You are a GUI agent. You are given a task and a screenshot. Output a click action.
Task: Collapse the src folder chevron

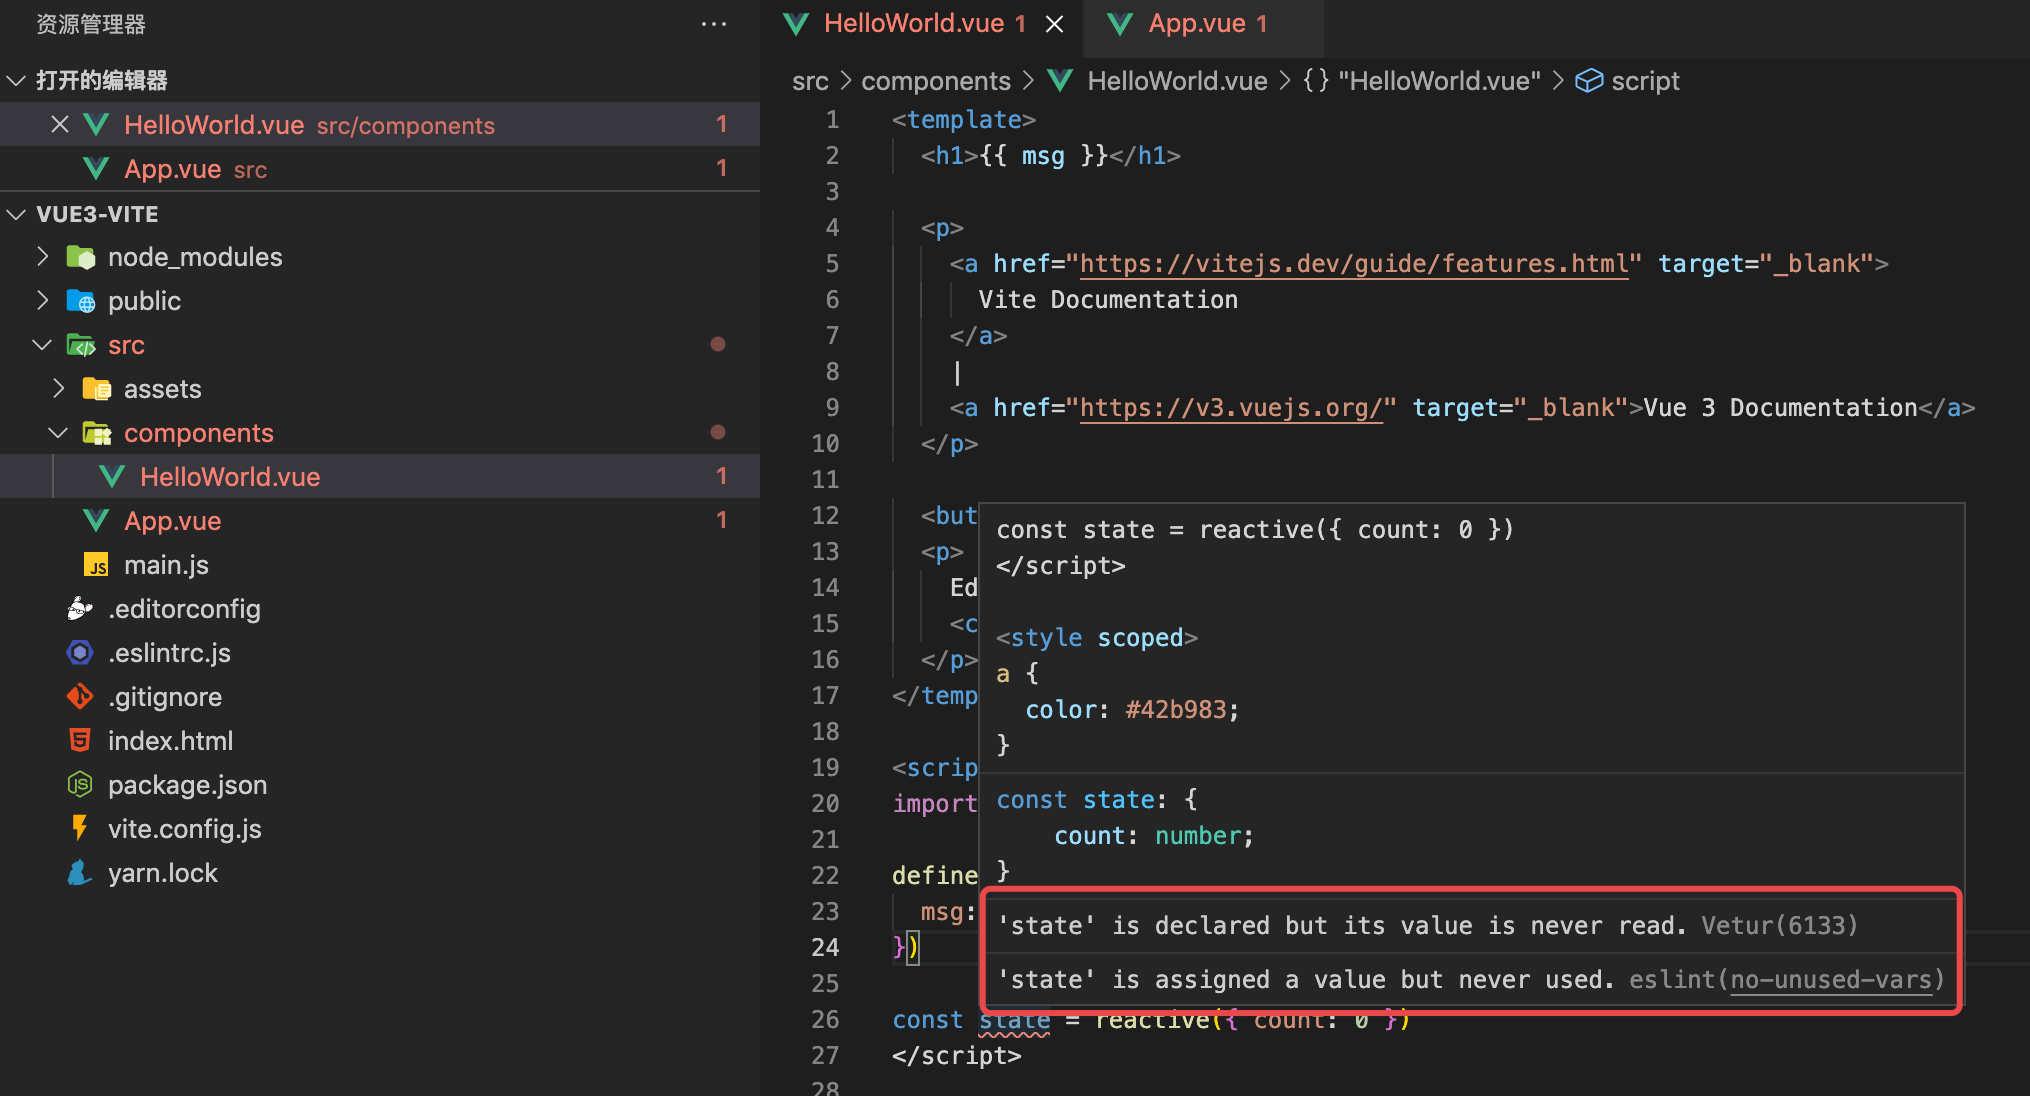[42, 345]
